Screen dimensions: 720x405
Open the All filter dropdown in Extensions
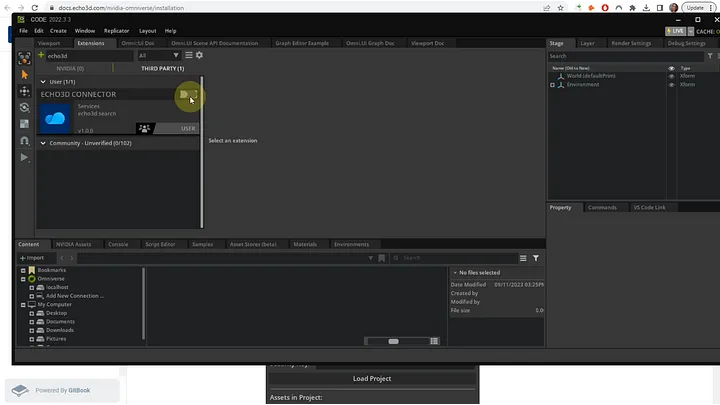(x=158, y=56)
